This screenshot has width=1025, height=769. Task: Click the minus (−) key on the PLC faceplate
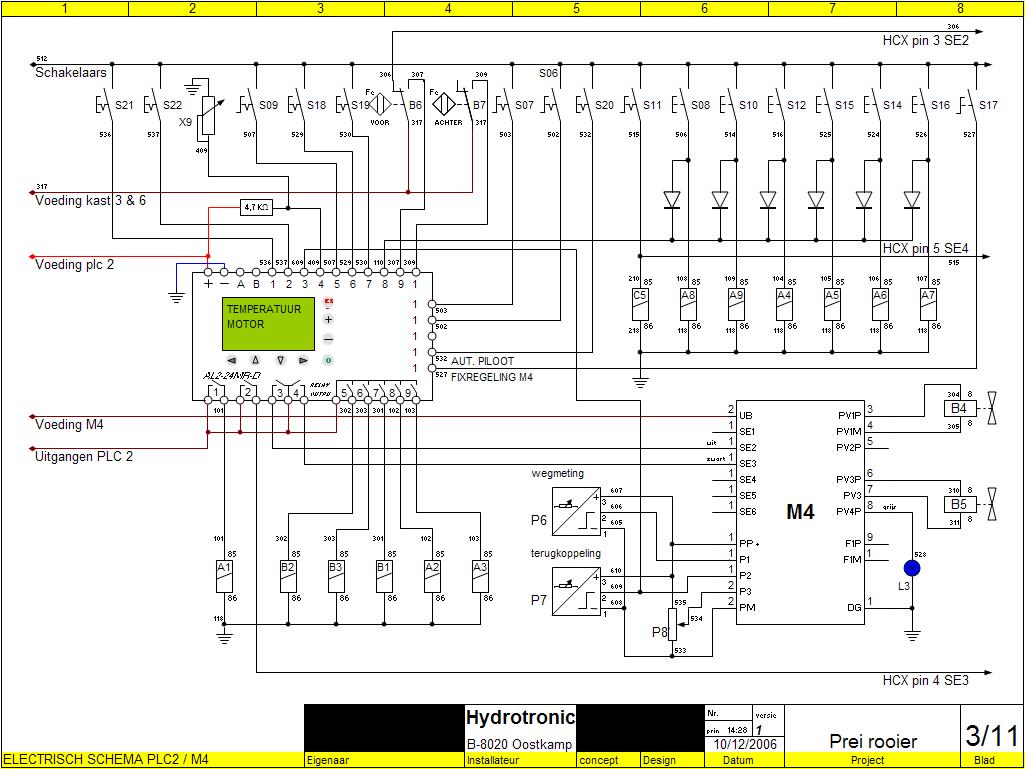point(328,339)
